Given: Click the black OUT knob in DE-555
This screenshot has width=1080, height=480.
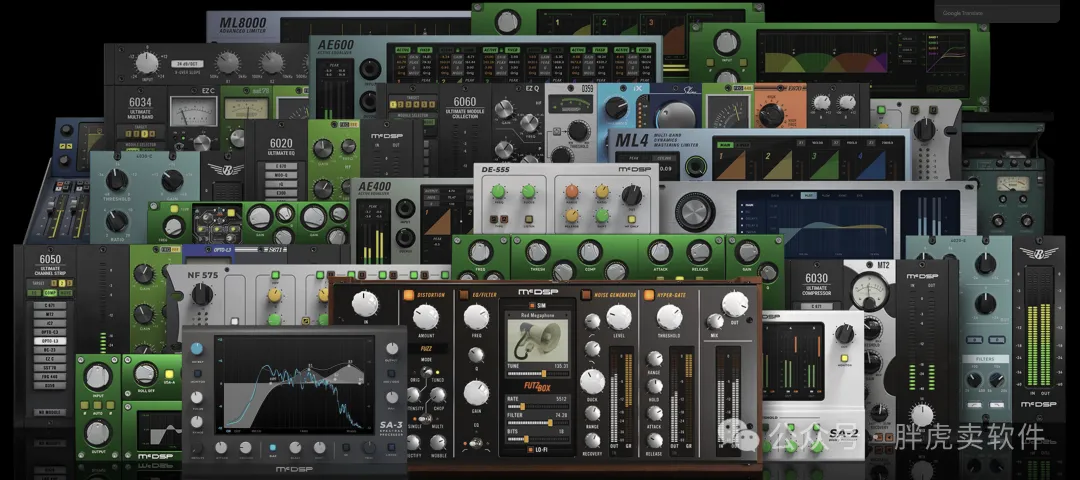Looking at the screenshot, I should pyautogui.click(x=632, y=196).
